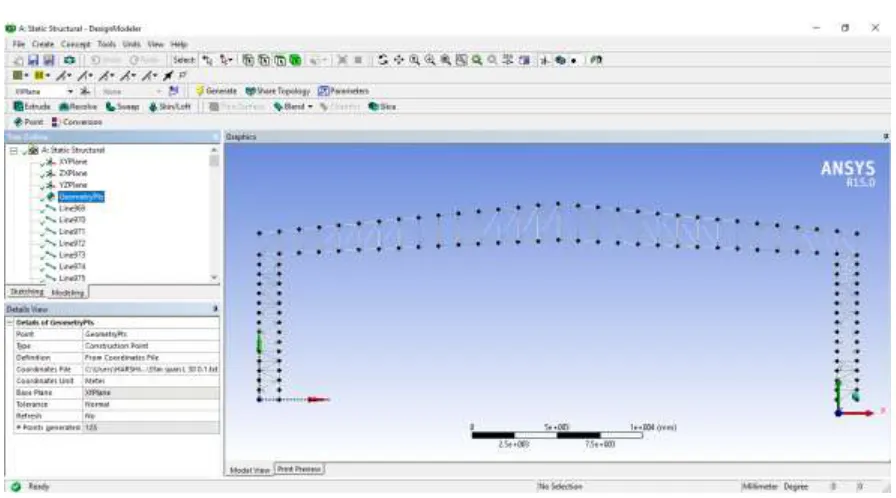Switch to the Model View tab
896x498 pixels.
[250, 470]
